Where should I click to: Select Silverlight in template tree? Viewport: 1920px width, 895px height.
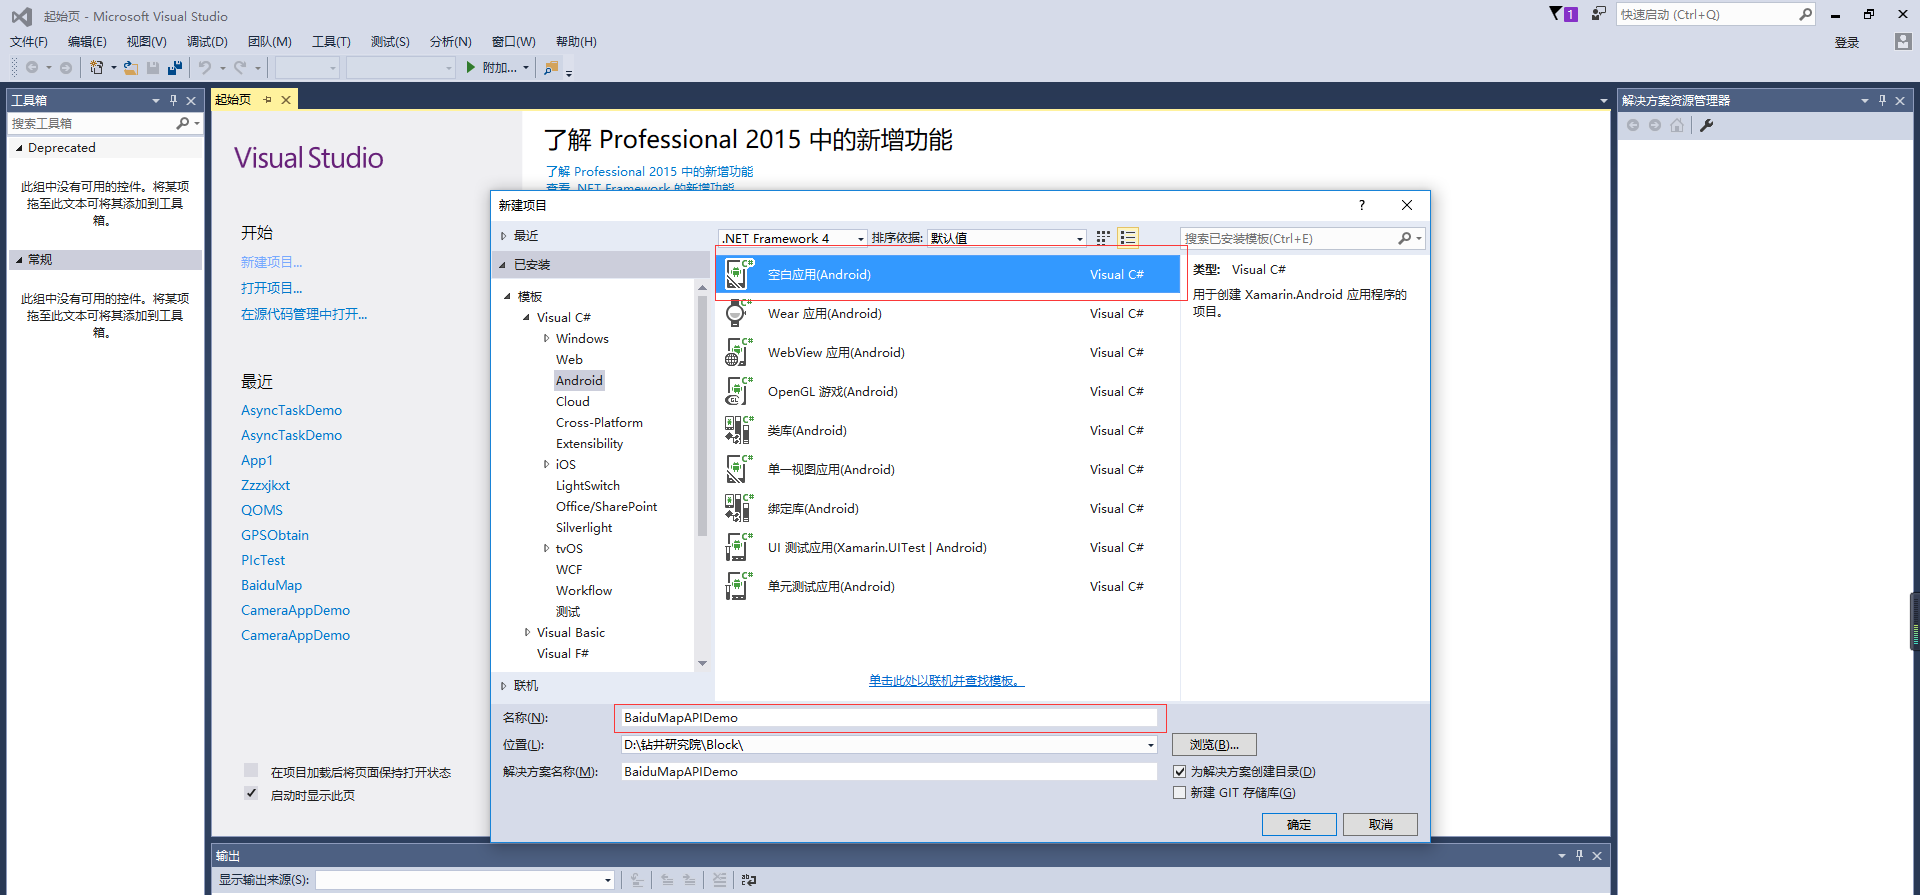[x=584, y=527]
